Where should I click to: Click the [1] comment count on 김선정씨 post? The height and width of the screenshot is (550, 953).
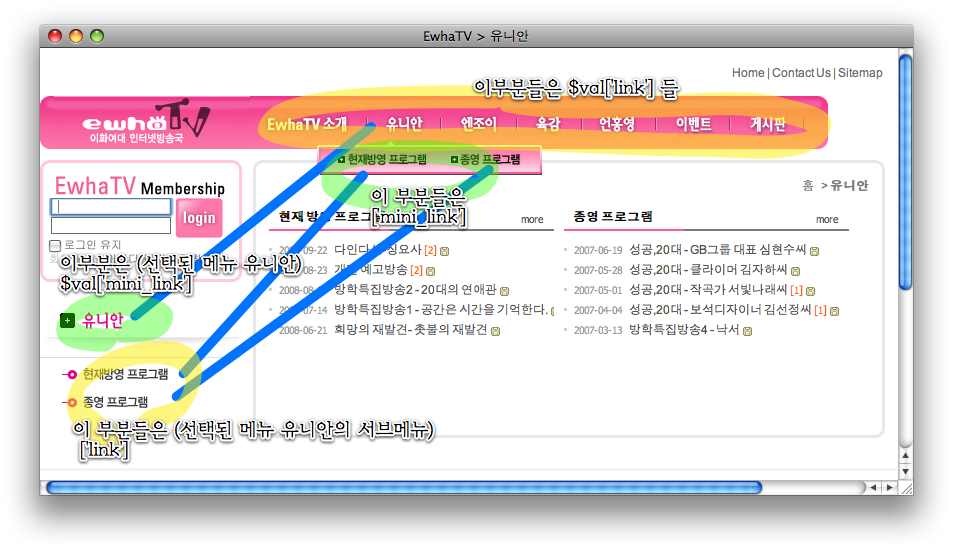tap(821, 311)
